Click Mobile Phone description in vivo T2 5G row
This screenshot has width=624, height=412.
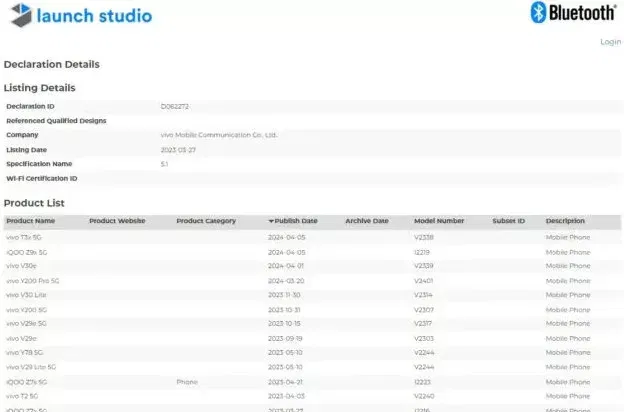(568, 396)
